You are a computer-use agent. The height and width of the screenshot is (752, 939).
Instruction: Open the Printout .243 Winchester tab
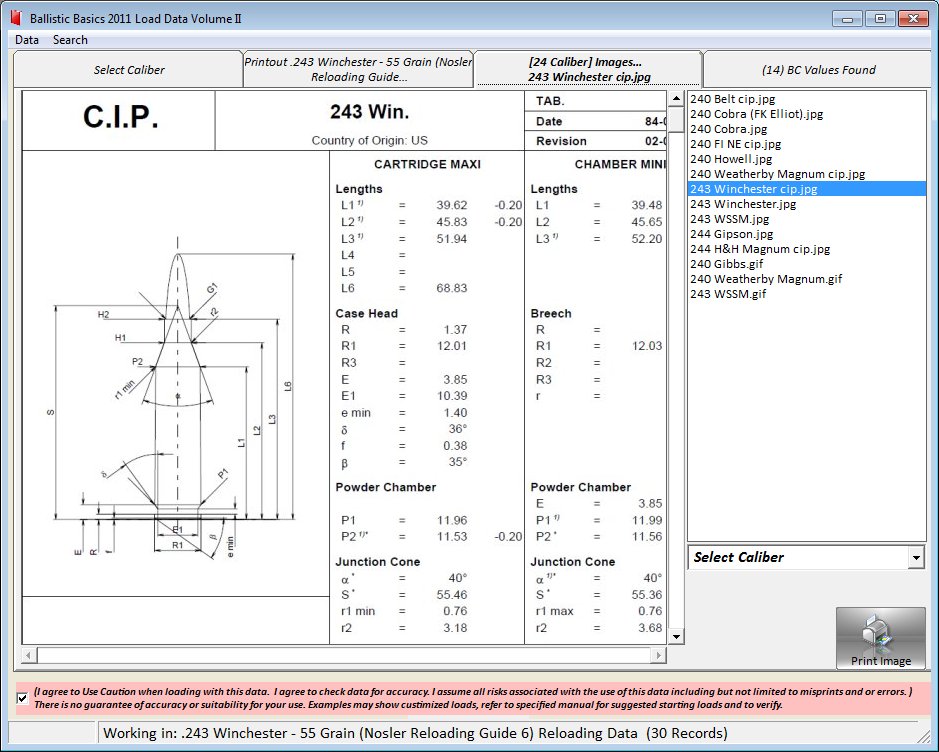tap(357, 70)
